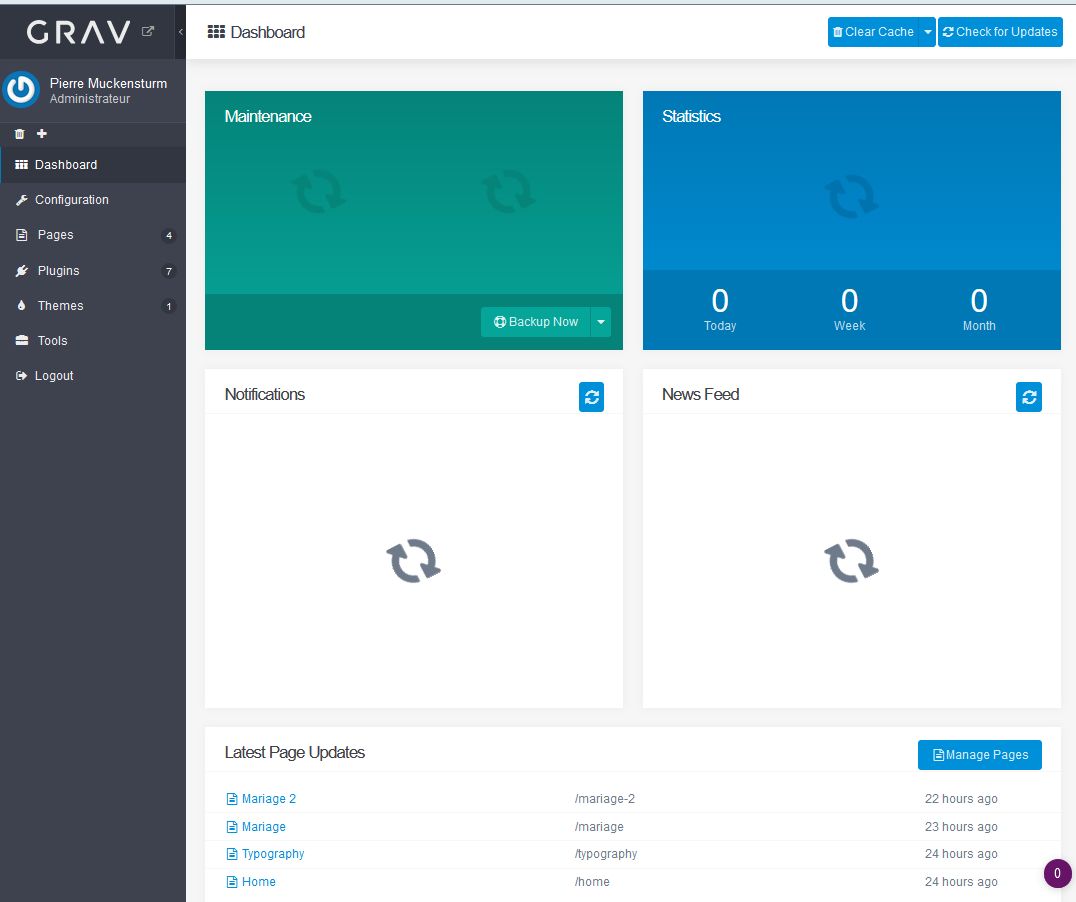Open the external site link icon beside GRAV logo
The image size is (1076, 902).
pos(148,31)
